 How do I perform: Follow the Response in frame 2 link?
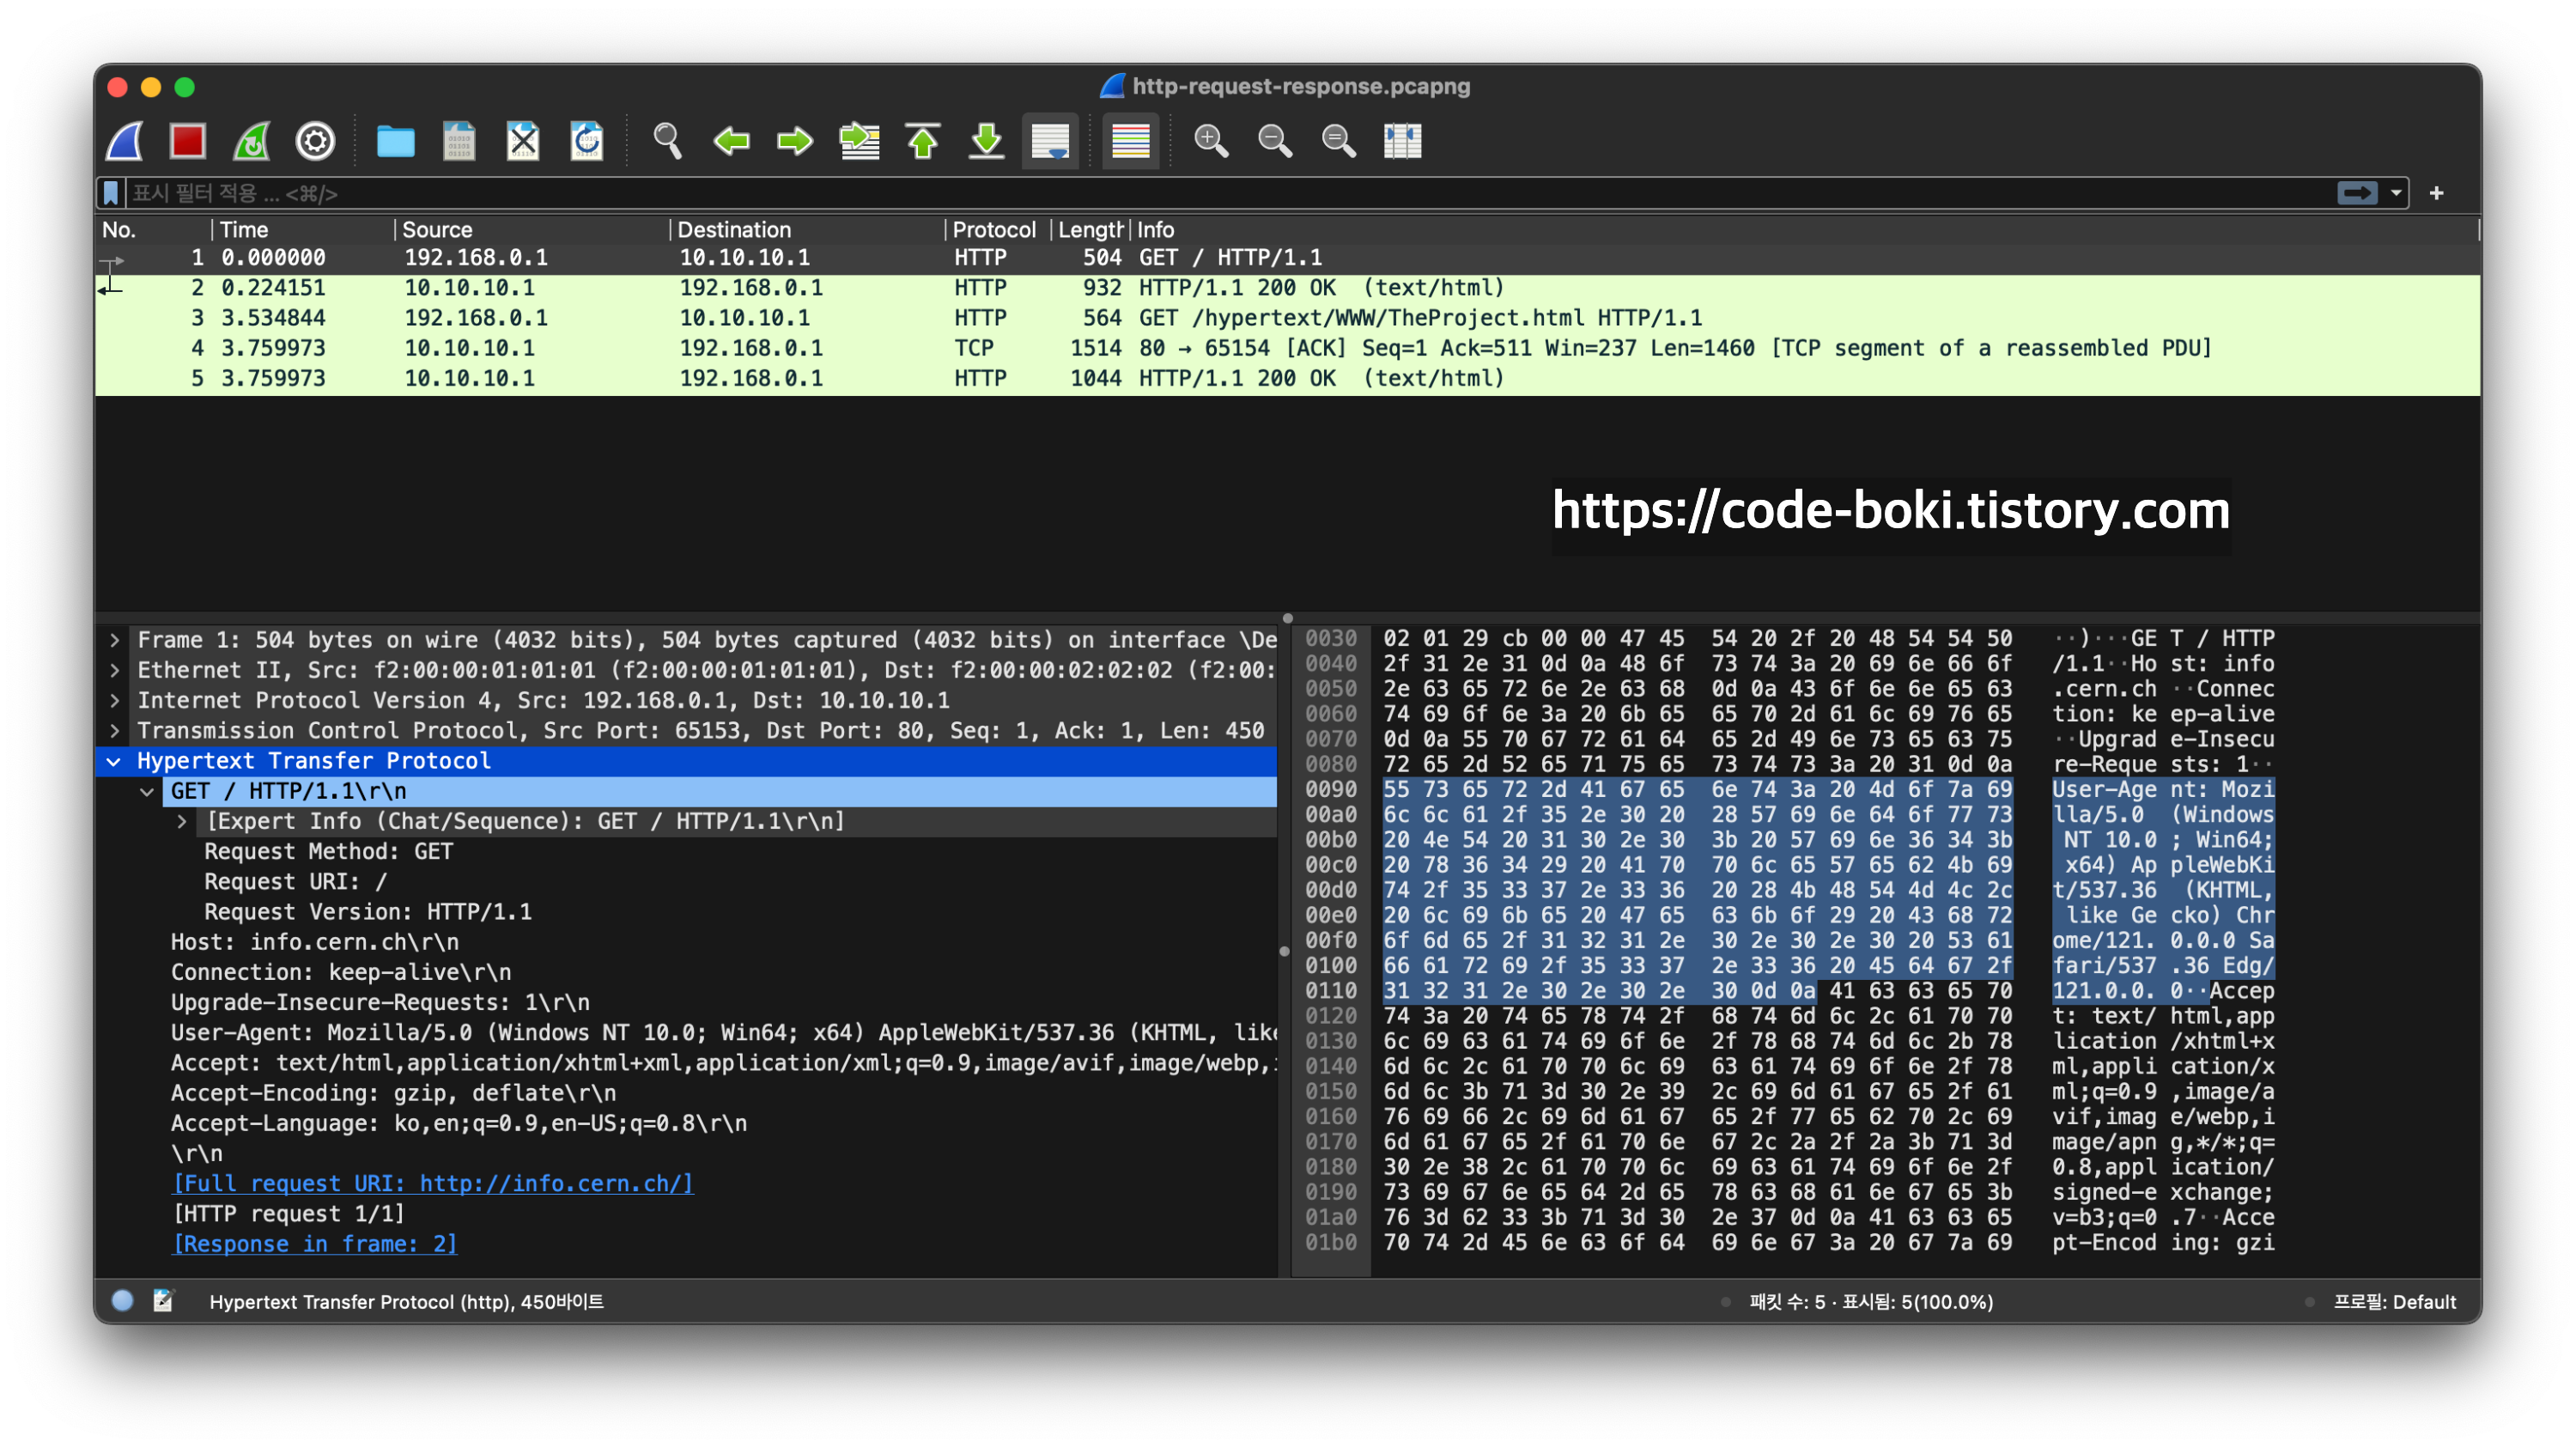tap(314, 1243)
